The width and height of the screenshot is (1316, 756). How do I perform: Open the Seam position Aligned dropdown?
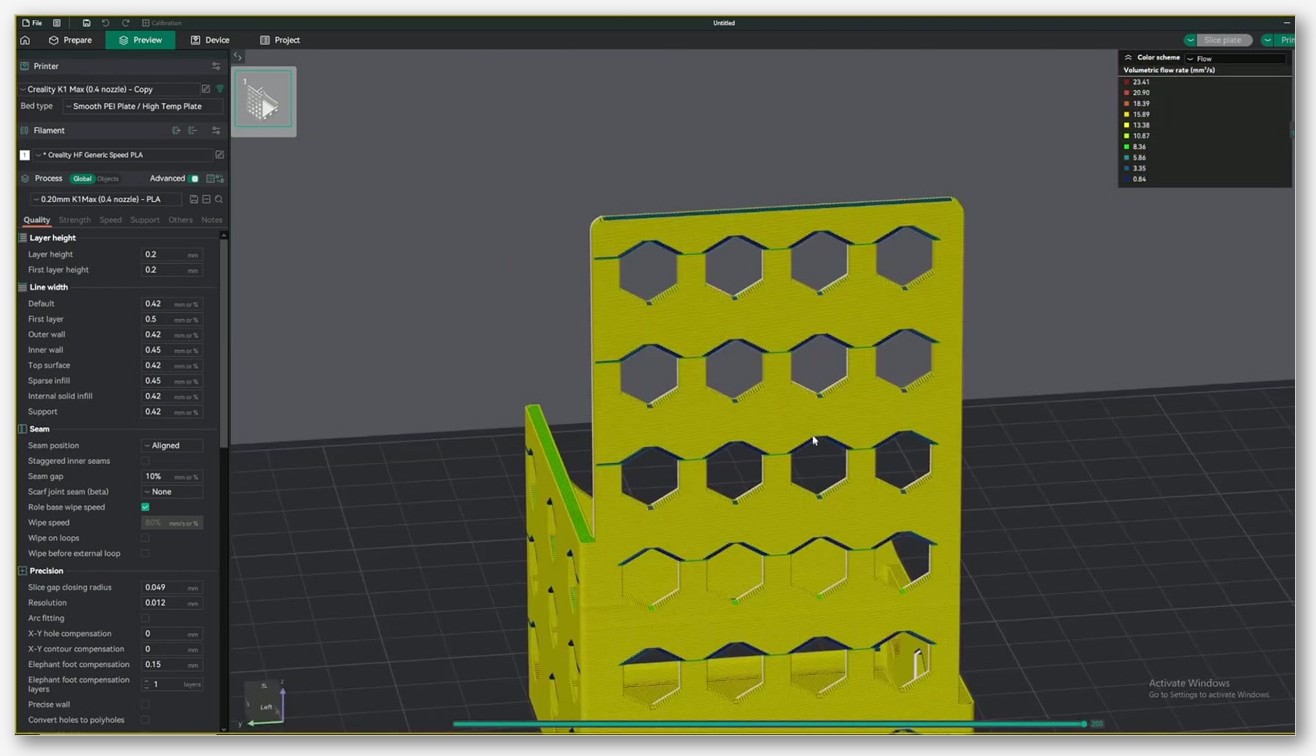click(x=172, y=446)
